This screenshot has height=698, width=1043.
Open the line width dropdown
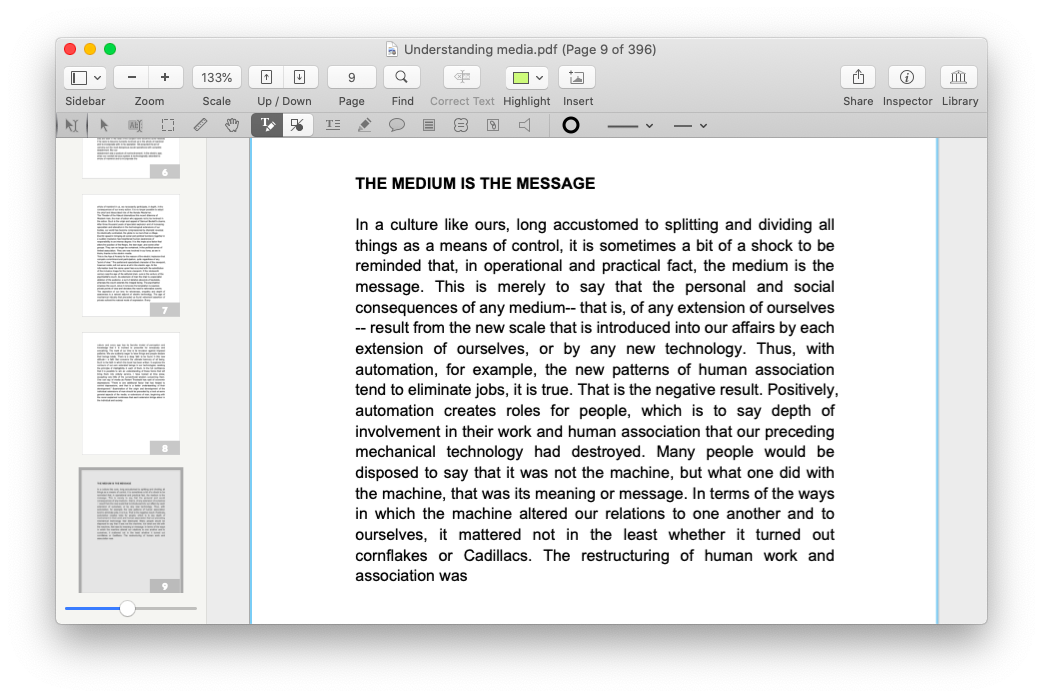pyautogui.click(x=689, y=126)
